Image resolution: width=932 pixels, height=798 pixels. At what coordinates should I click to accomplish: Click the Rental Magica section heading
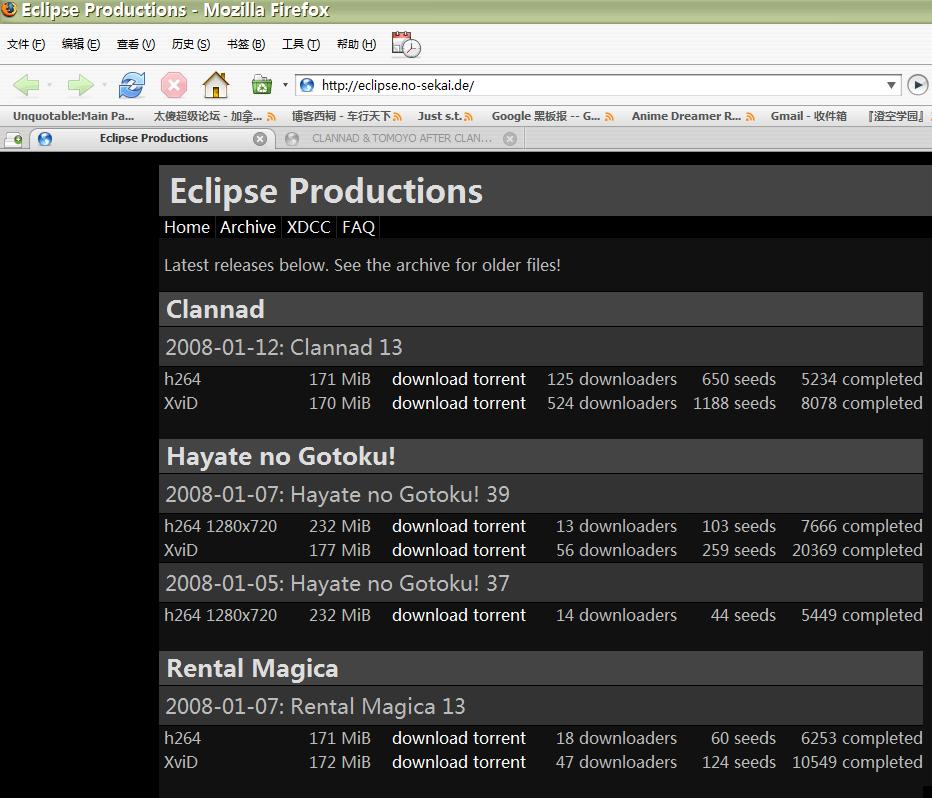tap(253, 668)
